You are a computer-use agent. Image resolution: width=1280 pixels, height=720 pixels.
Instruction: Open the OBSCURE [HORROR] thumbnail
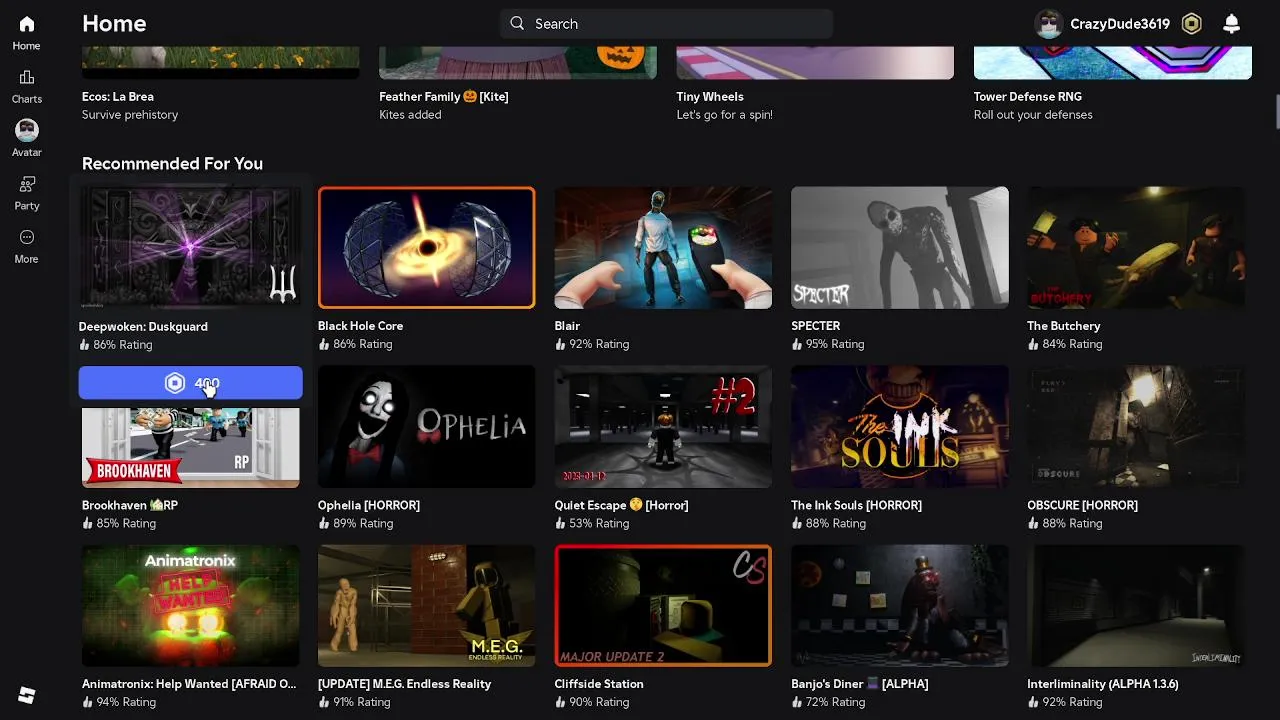click(1136, 427)
